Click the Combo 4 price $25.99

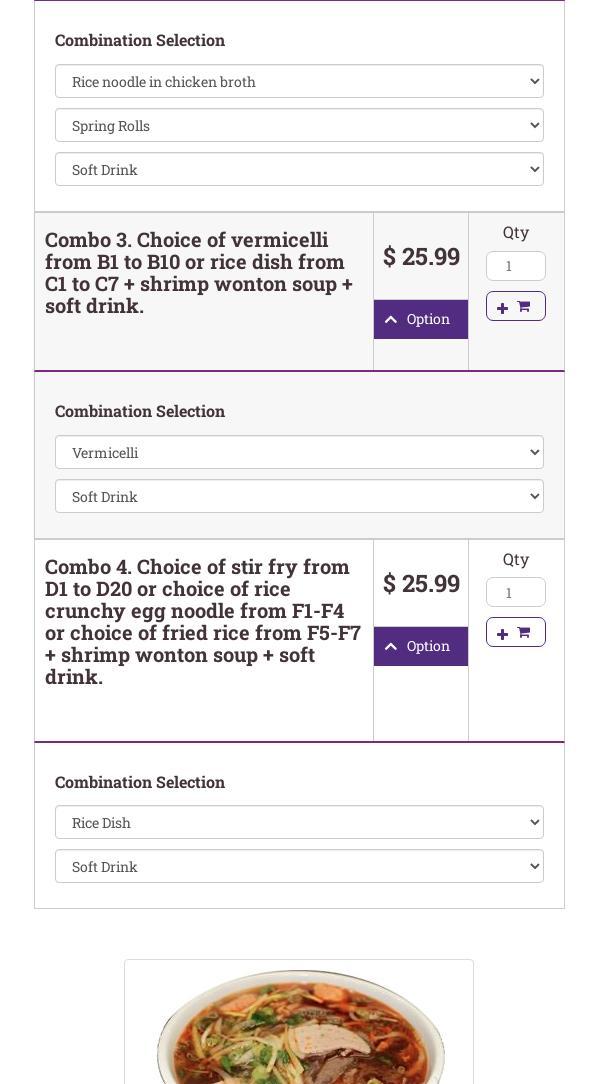[421, 584]
